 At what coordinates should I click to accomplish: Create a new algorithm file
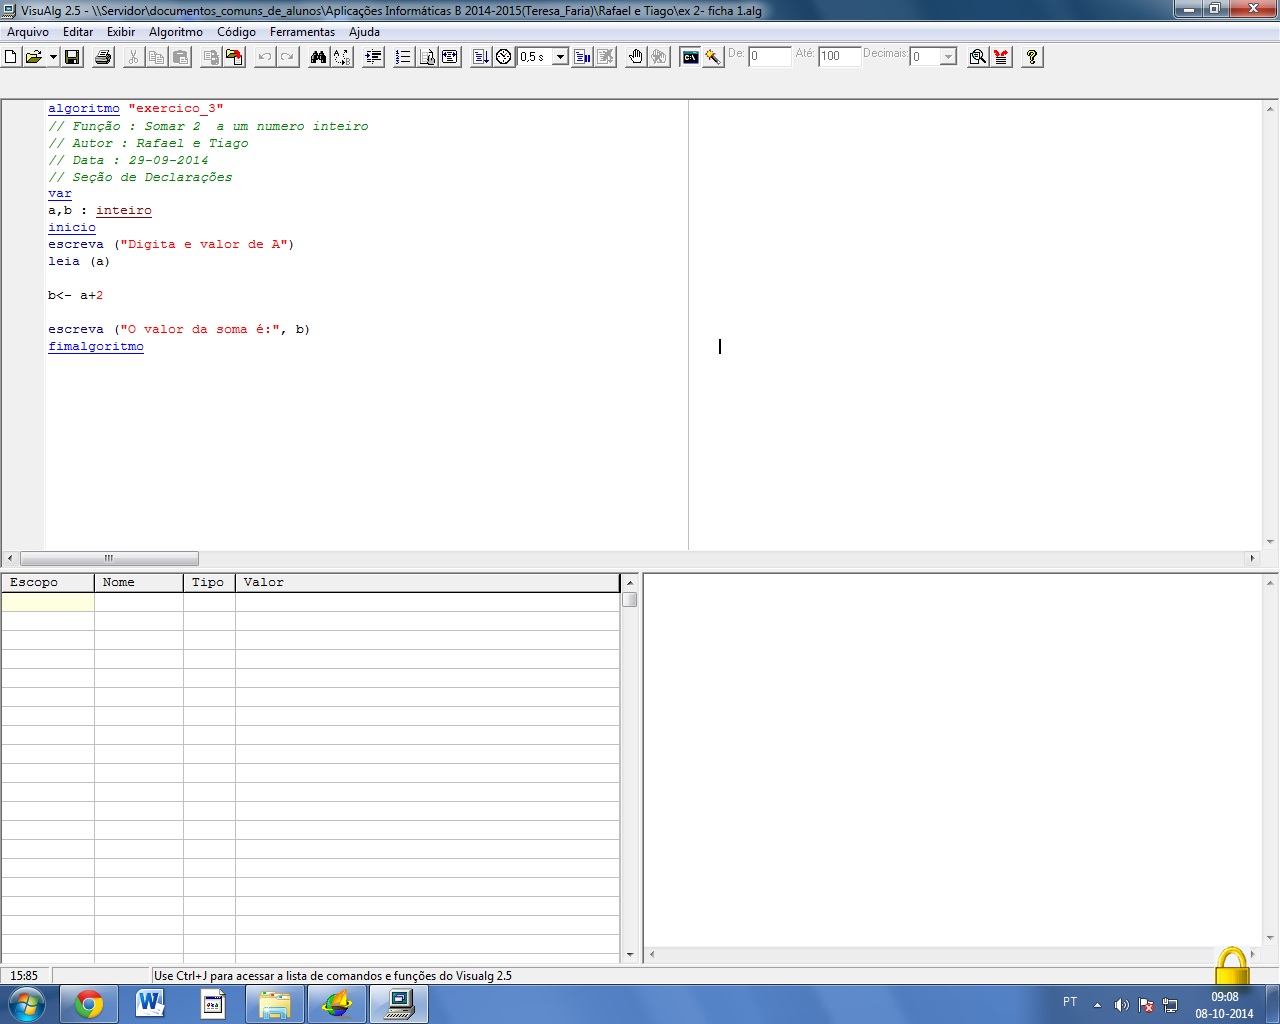pyautogui.click(x=11, y=57)
